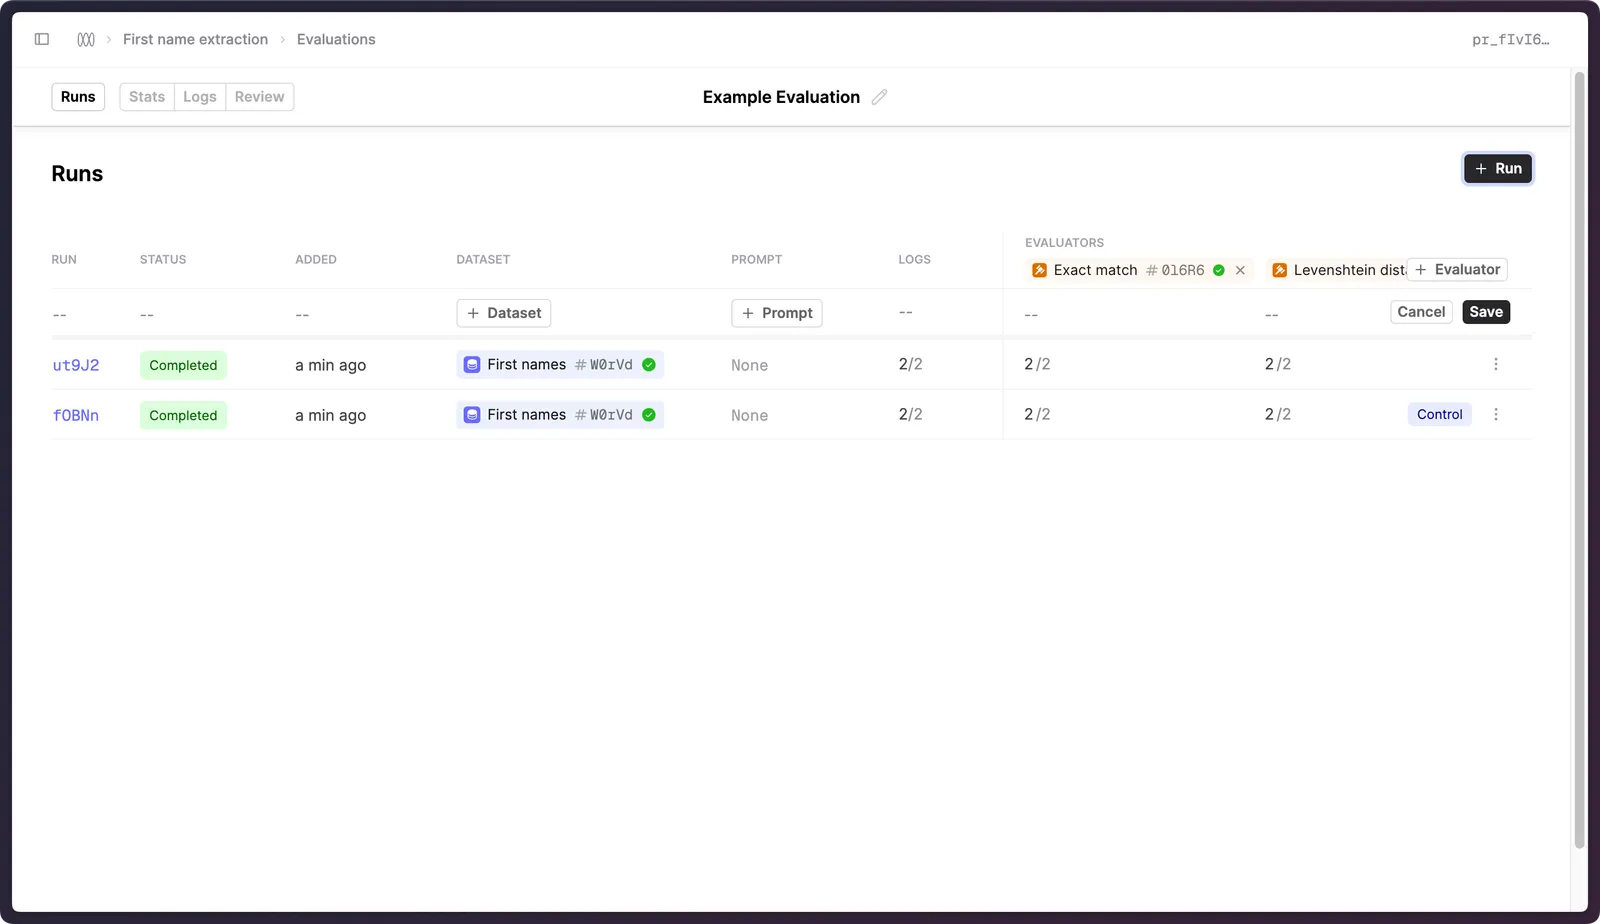Click None prompt in ut9J2 row
The width and height of the screenshot is (1600, 924).
click(x=749, y=365)
